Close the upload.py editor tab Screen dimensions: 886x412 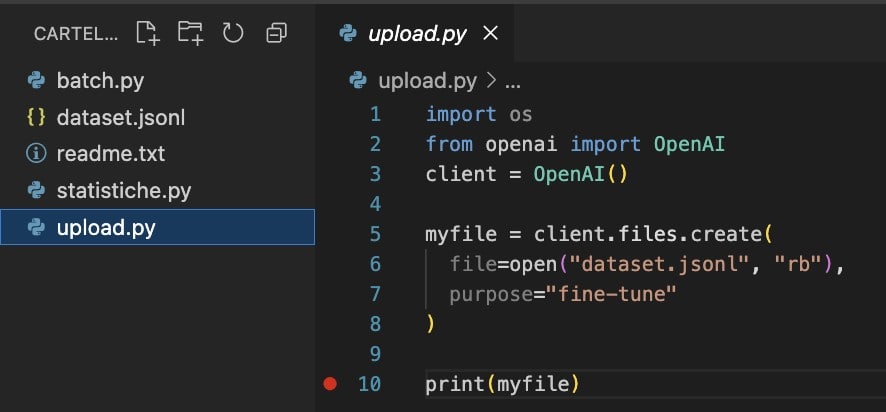[x=490, y=33]
